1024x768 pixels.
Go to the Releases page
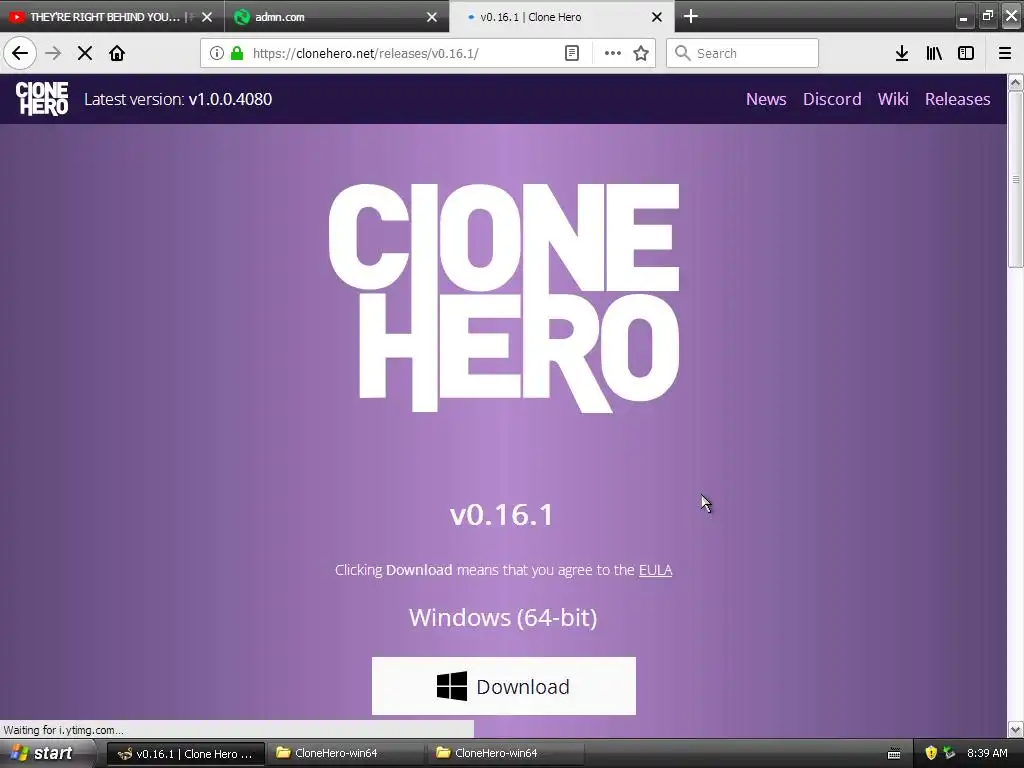click(x=957, y=99)
